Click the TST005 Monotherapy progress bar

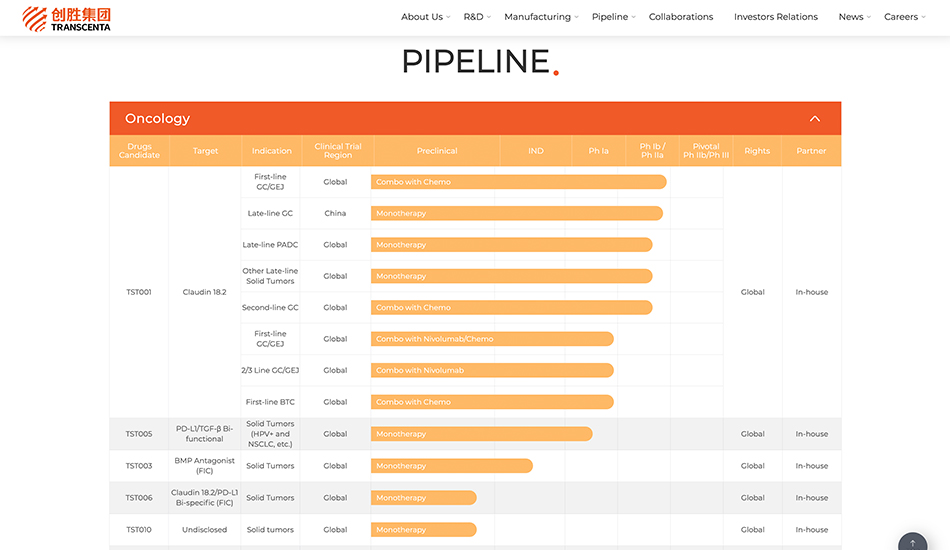point(481,434)
